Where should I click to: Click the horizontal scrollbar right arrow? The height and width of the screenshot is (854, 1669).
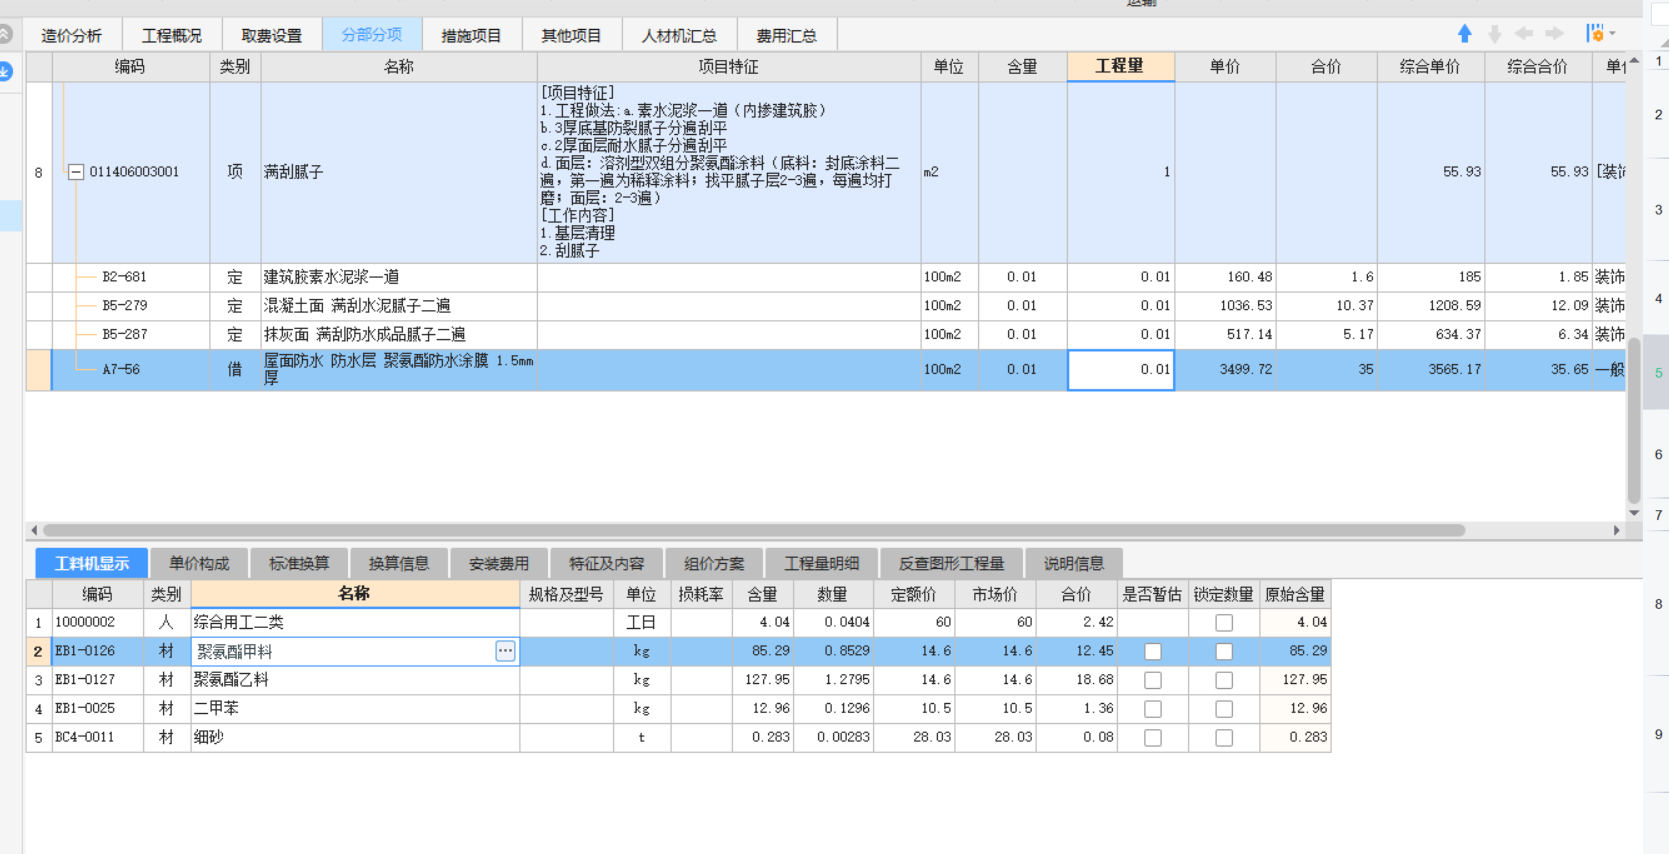click(1617, 530)
